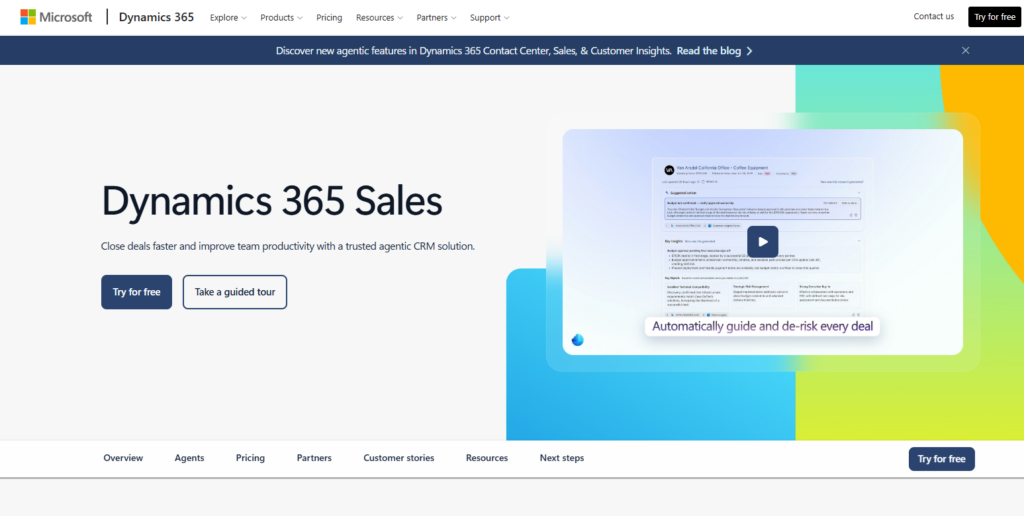Play the product demo video
The image size is (1024, 516).
point(762,242)
